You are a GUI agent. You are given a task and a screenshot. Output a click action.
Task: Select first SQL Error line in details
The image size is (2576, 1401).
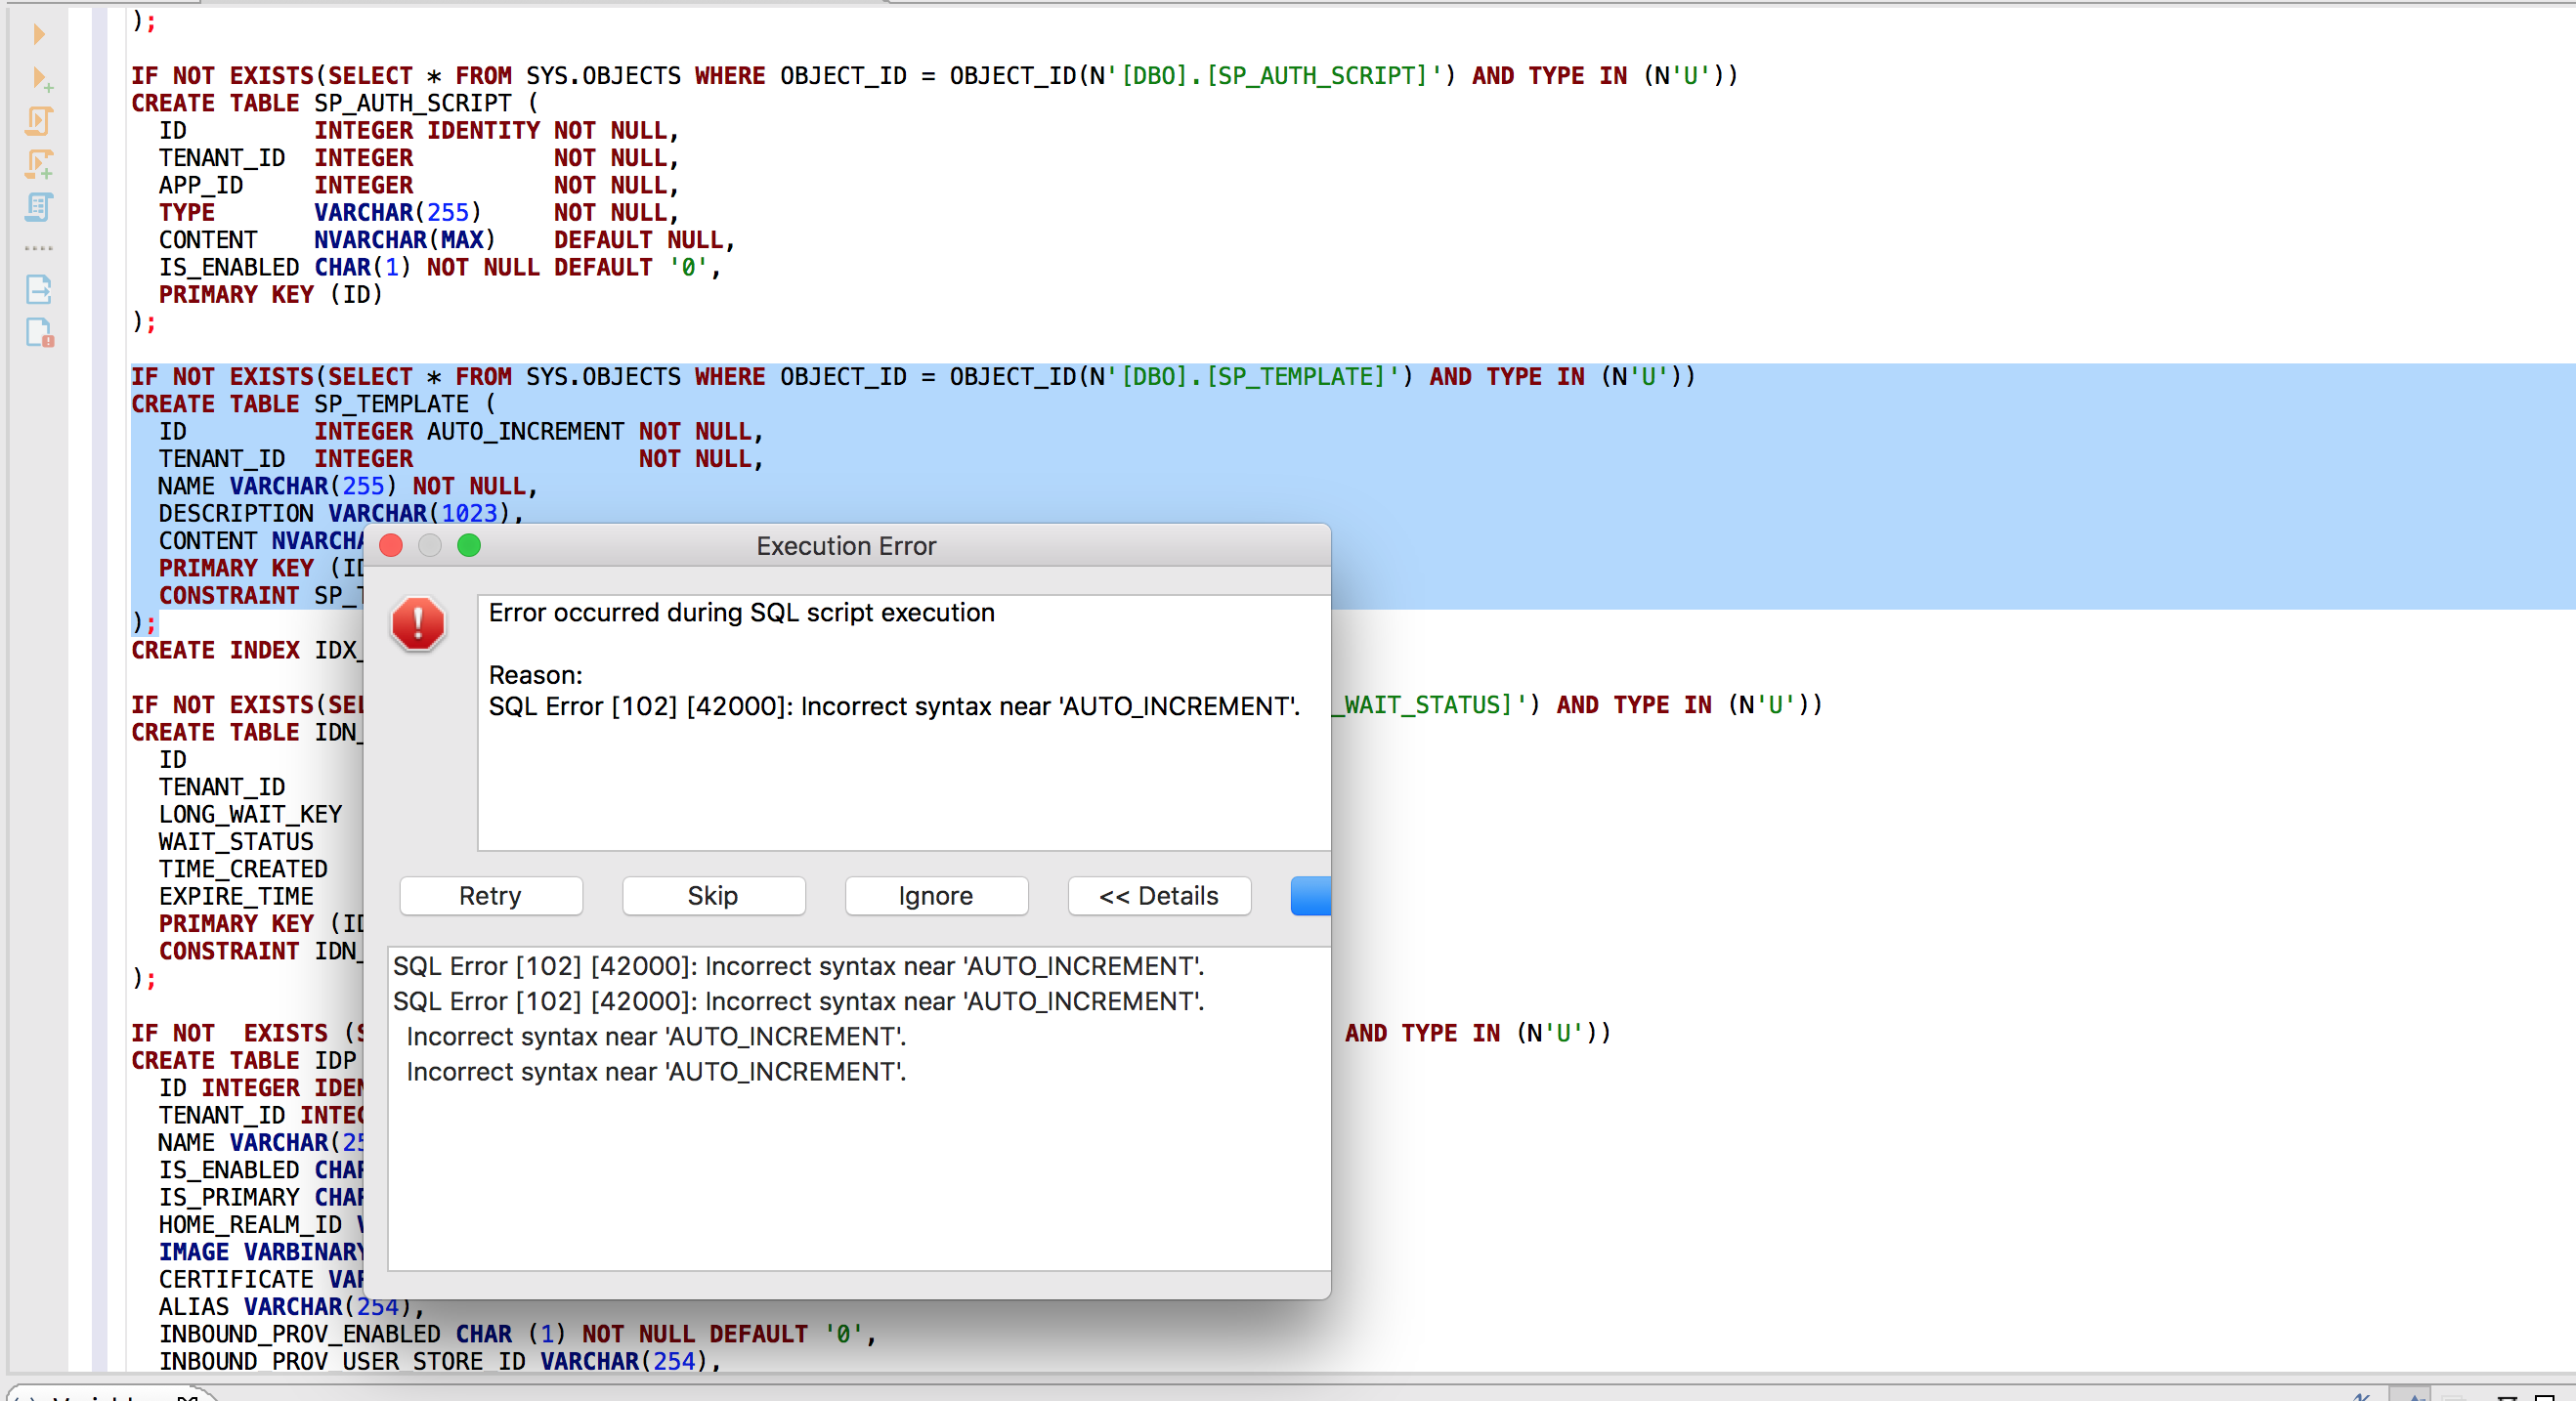coord(798,966)
